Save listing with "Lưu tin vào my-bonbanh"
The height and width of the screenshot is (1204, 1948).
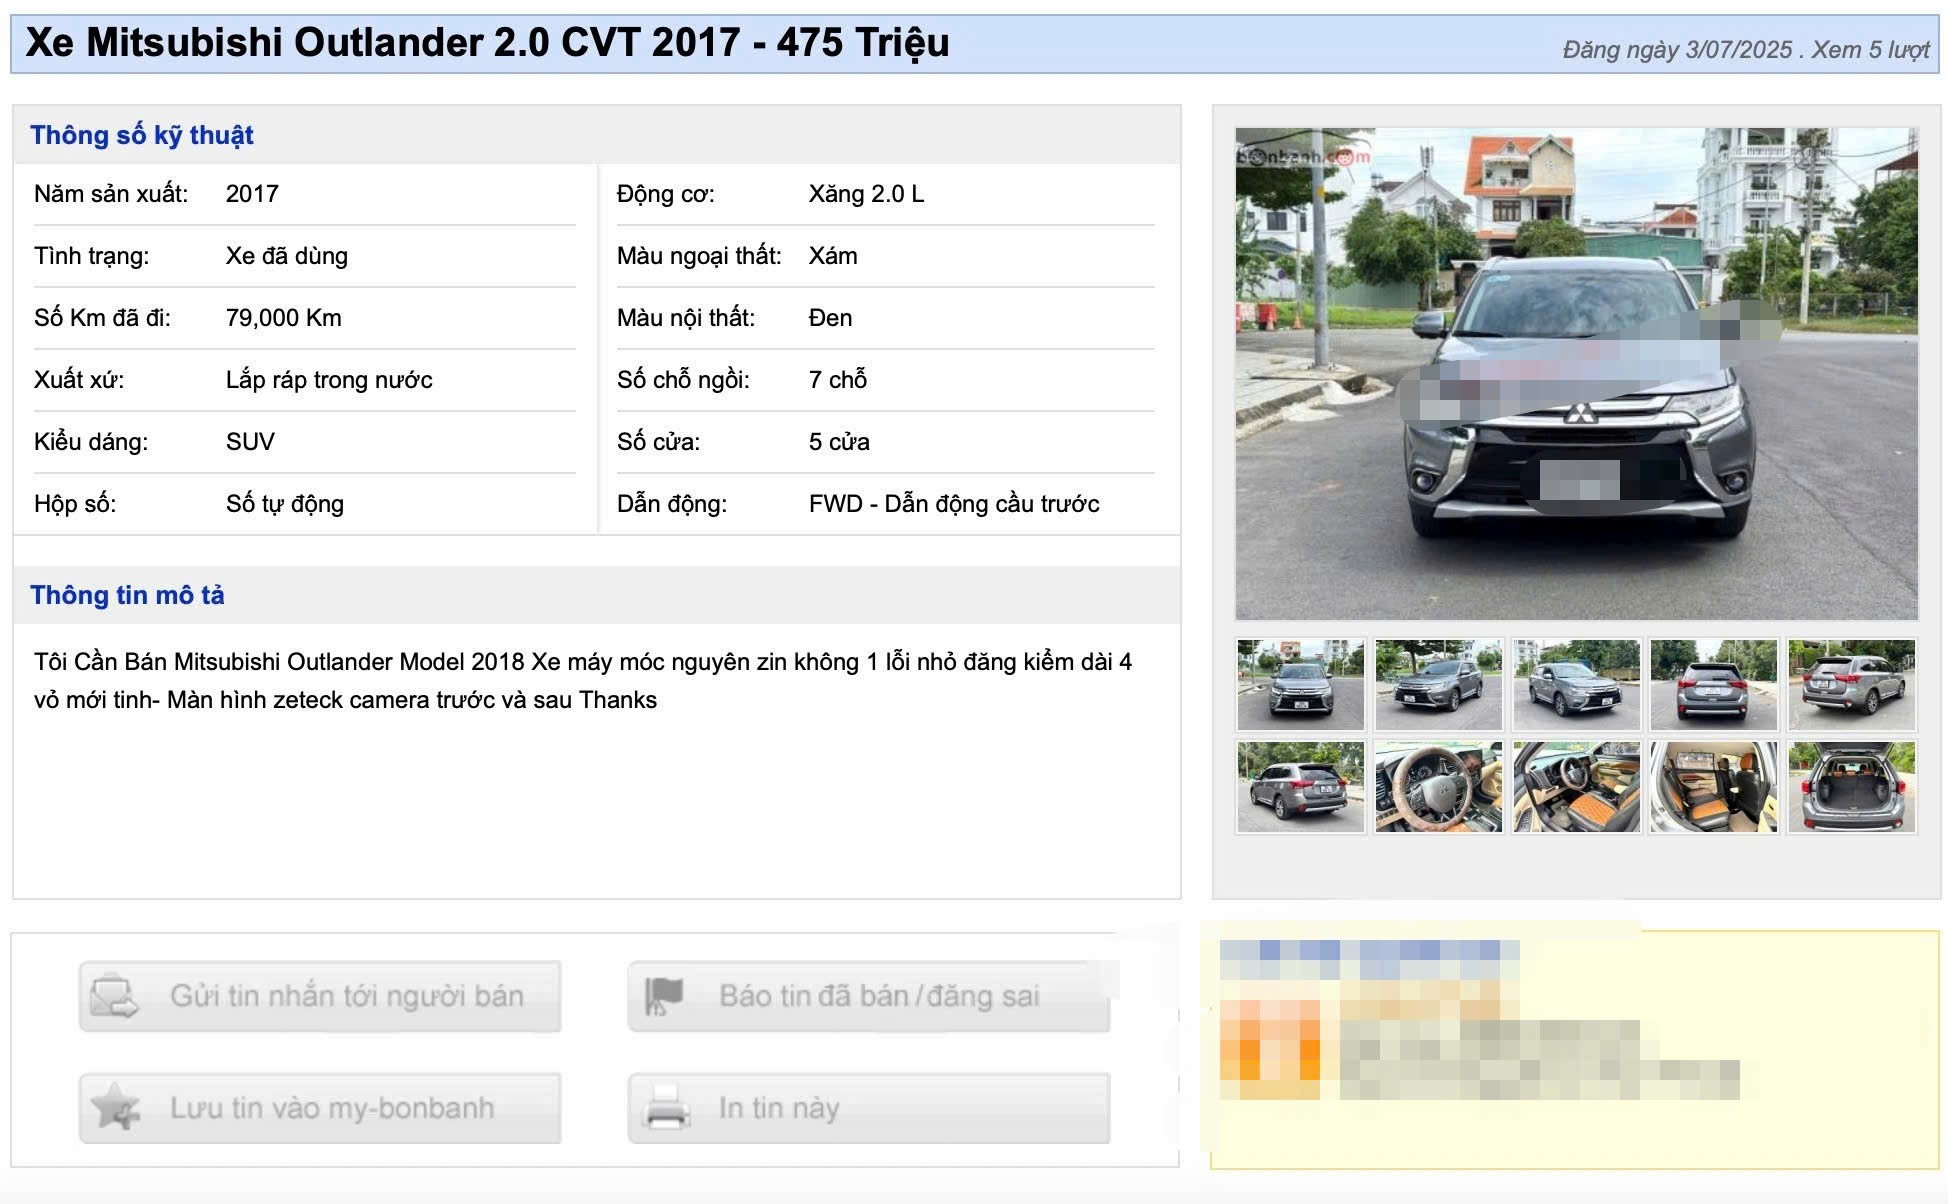point(320,1108)
